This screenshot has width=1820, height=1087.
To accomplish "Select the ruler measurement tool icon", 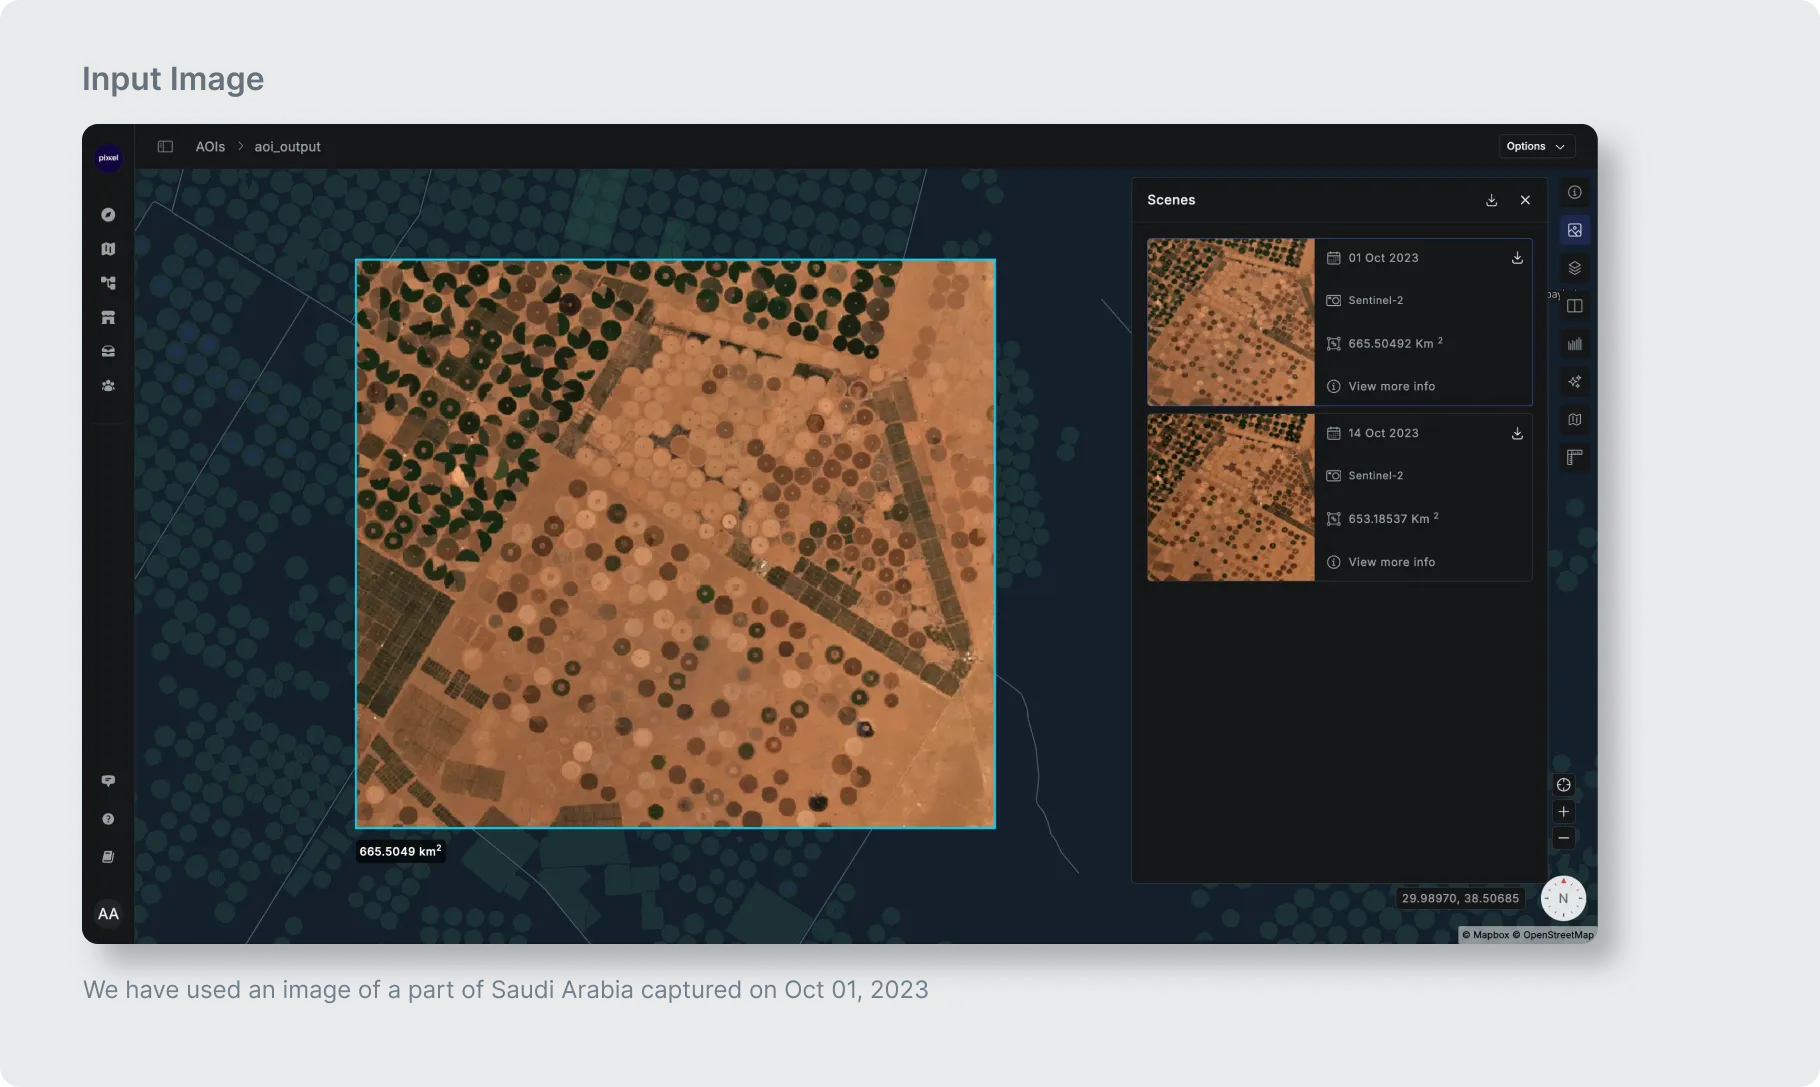I will click(x=1575, y=458).
